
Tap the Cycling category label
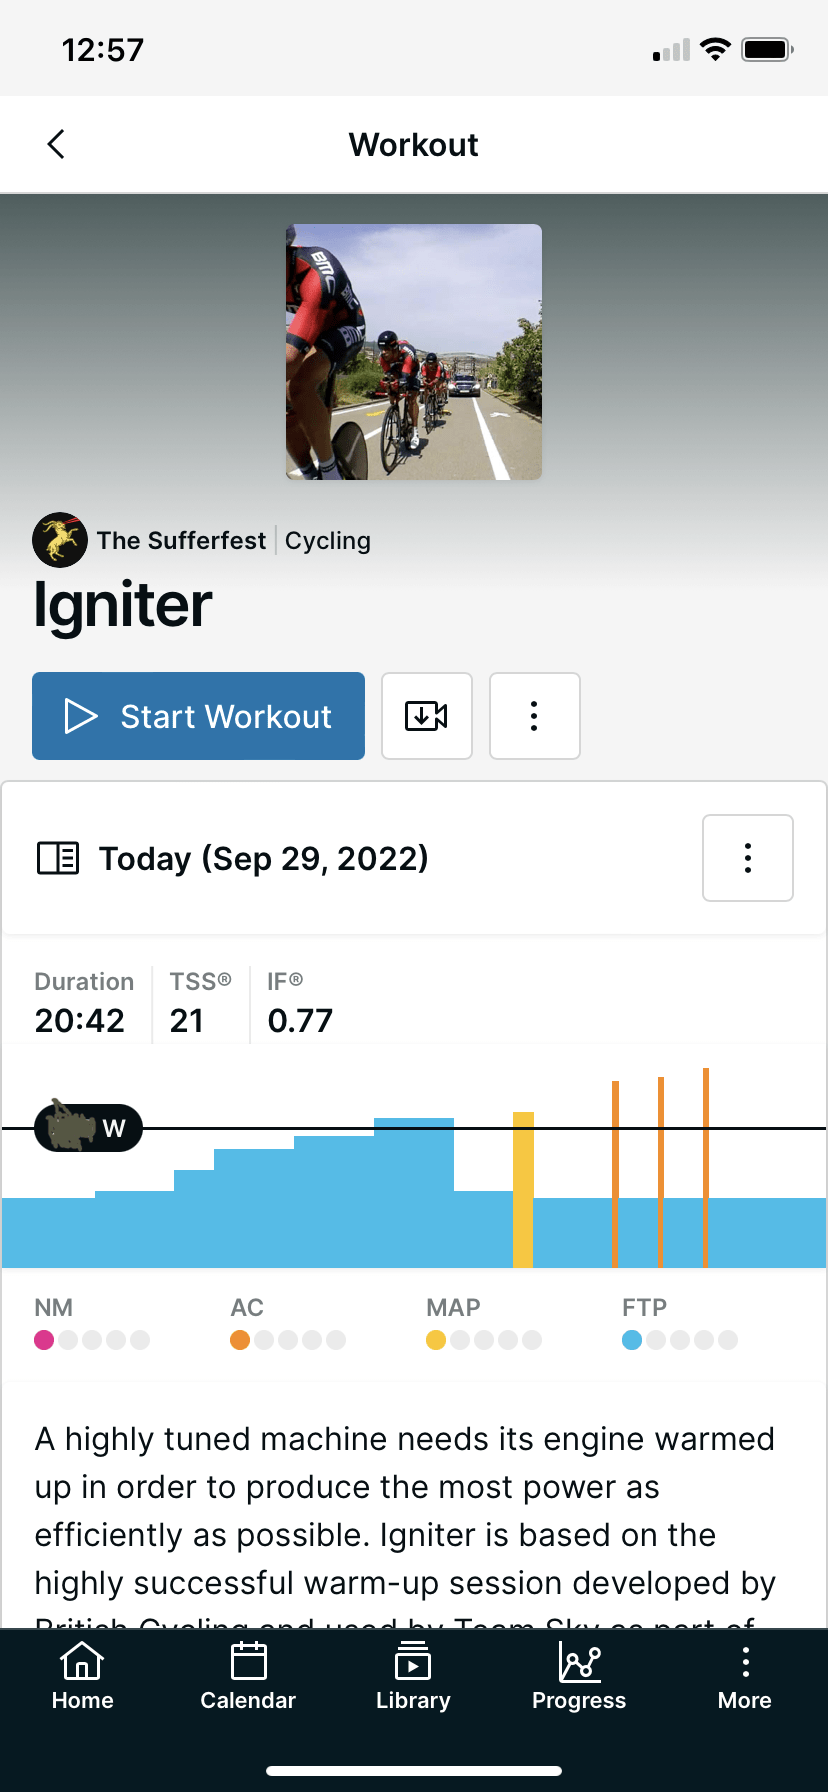click(x=328, y=540)
